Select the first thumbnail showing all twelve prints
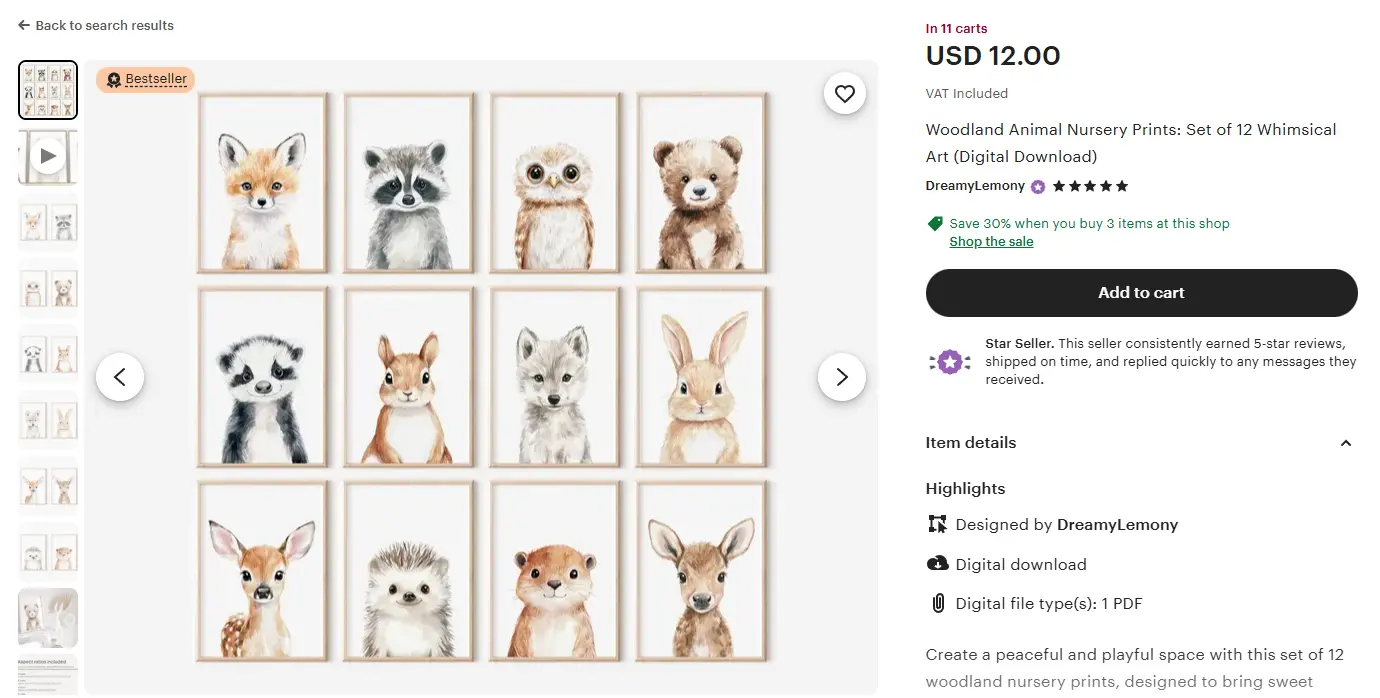The width and height of the screenshot is (1380, 698). coord(48,90)
